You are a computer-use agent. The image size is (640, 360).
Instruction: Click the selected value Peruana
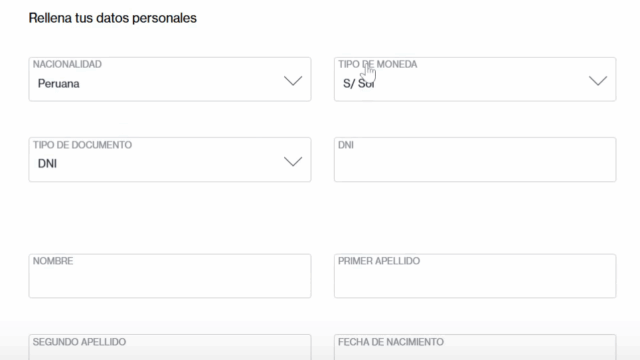coord(58,84)
